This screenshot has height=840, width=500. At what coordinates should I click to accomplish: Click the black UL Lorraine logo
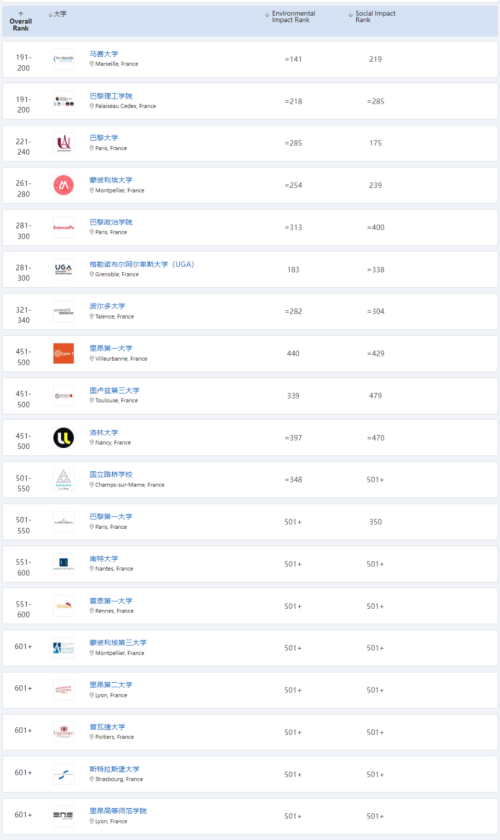pyautogui.click(x=63, y=438)
